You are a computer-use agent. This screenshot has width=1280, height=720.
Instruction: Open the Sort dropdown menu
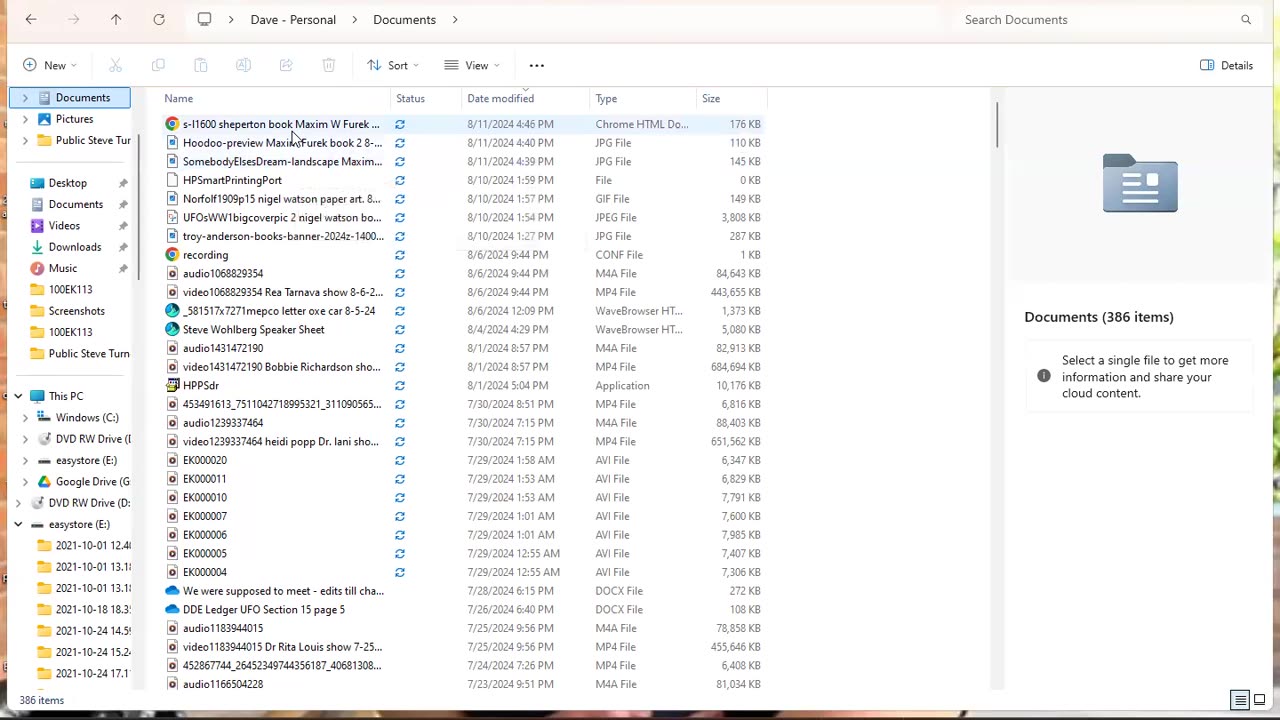pos(393,65)
